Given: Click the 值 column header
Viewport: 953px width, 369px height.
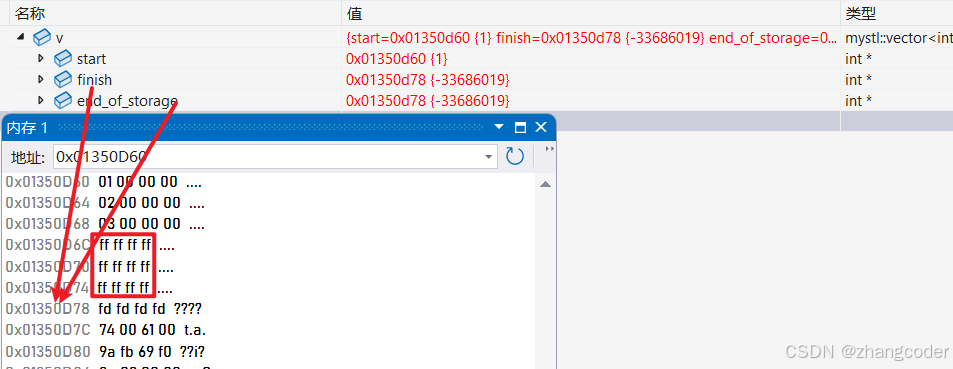Looking at the screenshot, I should [354, 13].
